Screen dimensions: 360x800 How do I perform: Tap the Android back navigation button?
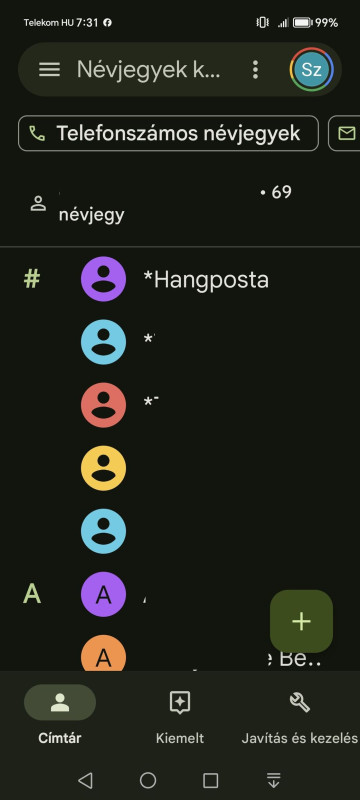pyautogui.click(x=85, y=780)
